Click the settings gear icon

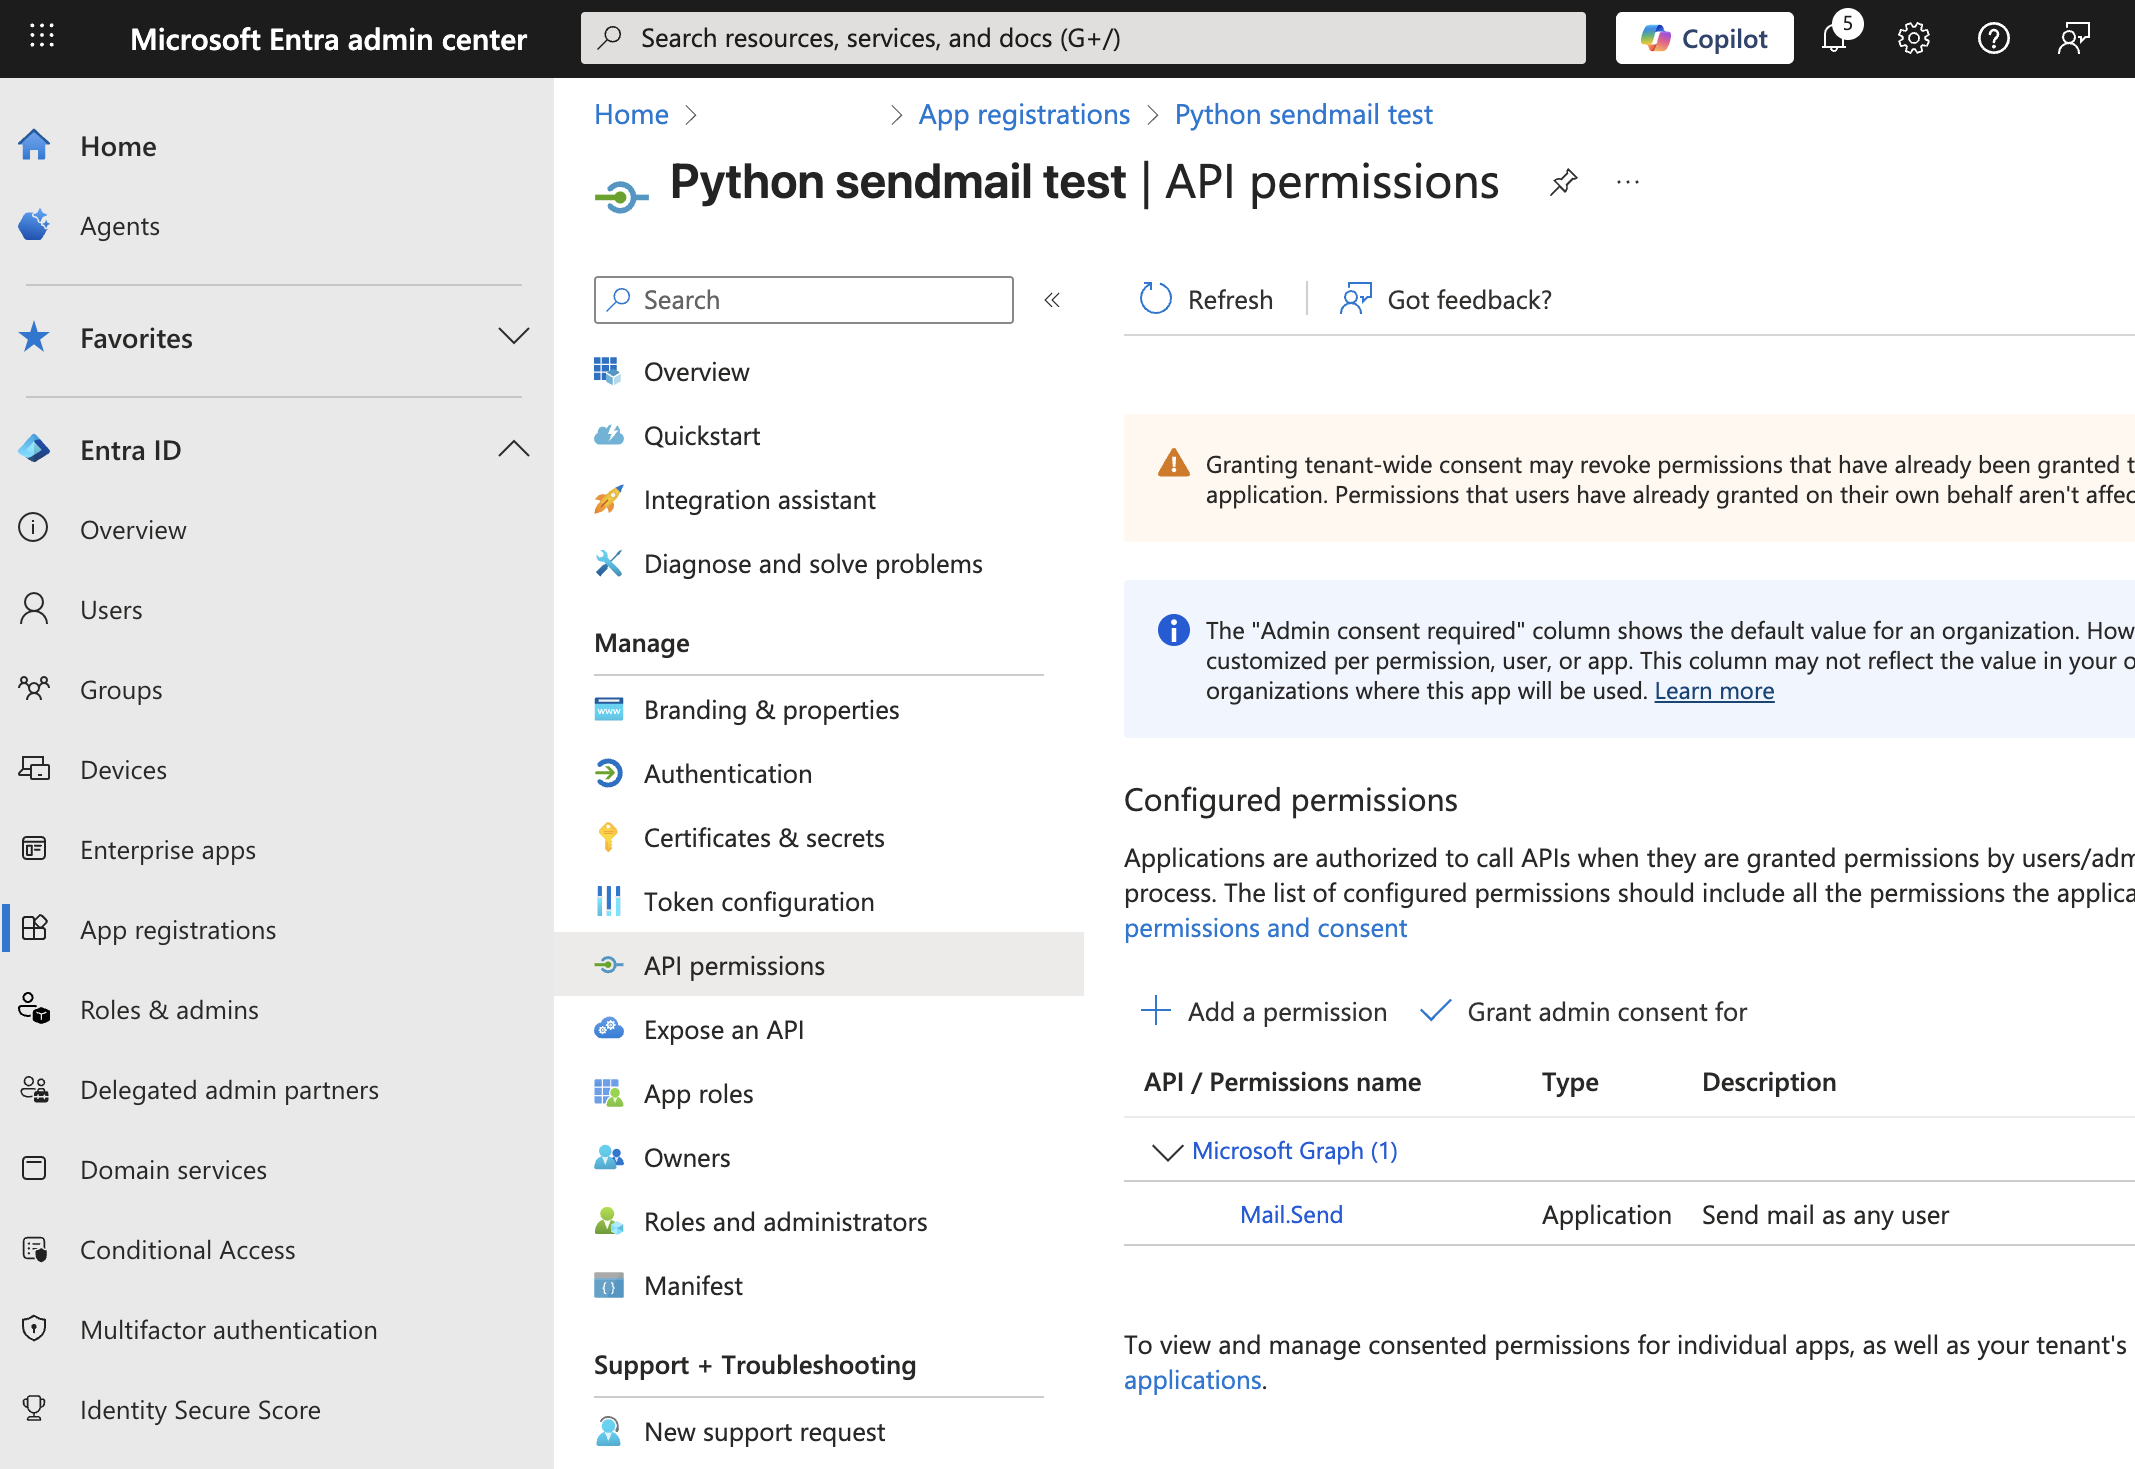(1913, 39)
